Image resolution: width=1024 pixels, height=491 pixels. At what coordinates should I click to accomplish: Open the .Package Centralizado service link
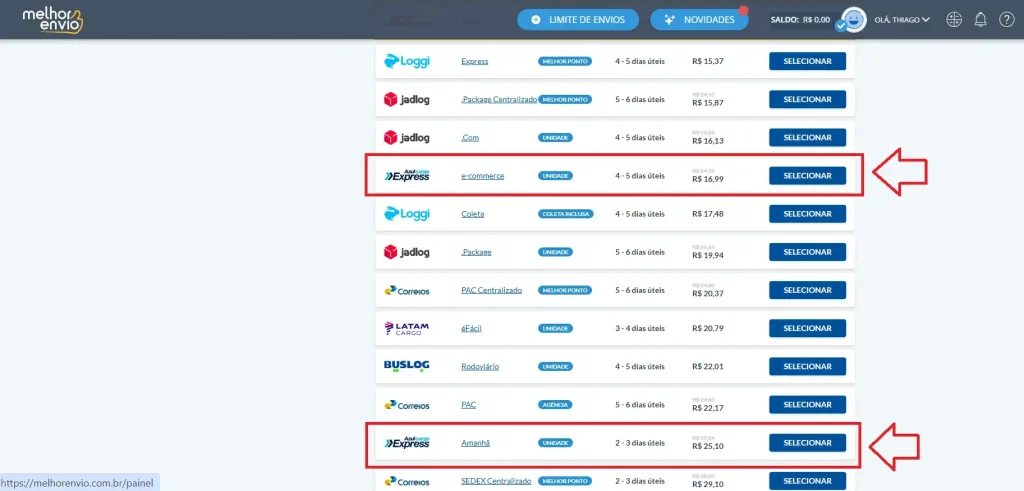pyautogui.click(x=499, y=99)
